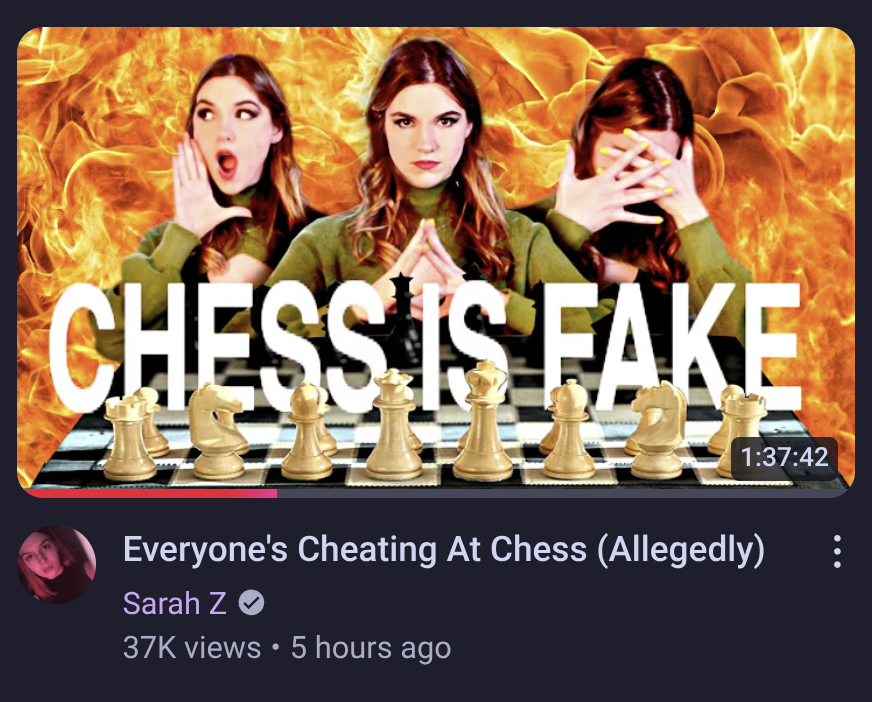Screen dimensions: 872x702
Task: Click the gray unwatched part of the progress bar
Action: pyautogui.click(x=563, y=493)
